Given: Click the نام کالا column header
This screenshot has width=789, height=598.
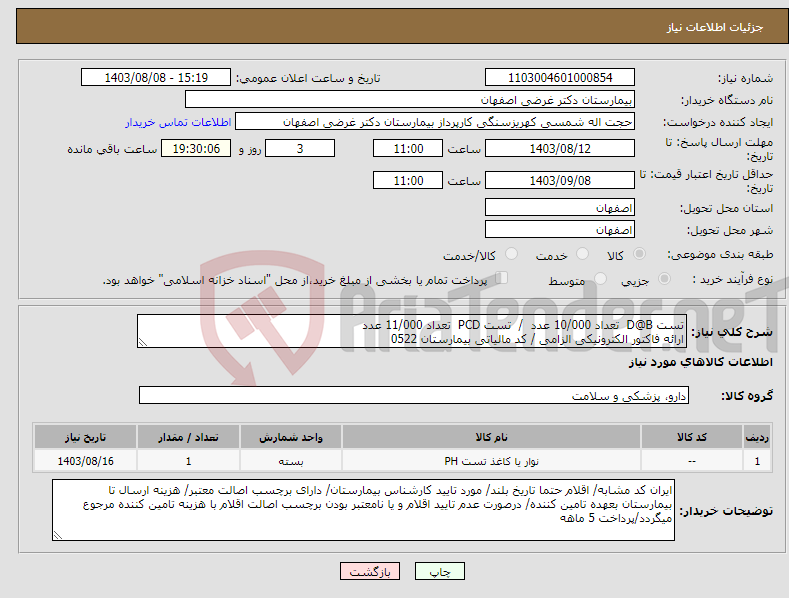Looking at the screenshot, I should (x=491, y=437).
